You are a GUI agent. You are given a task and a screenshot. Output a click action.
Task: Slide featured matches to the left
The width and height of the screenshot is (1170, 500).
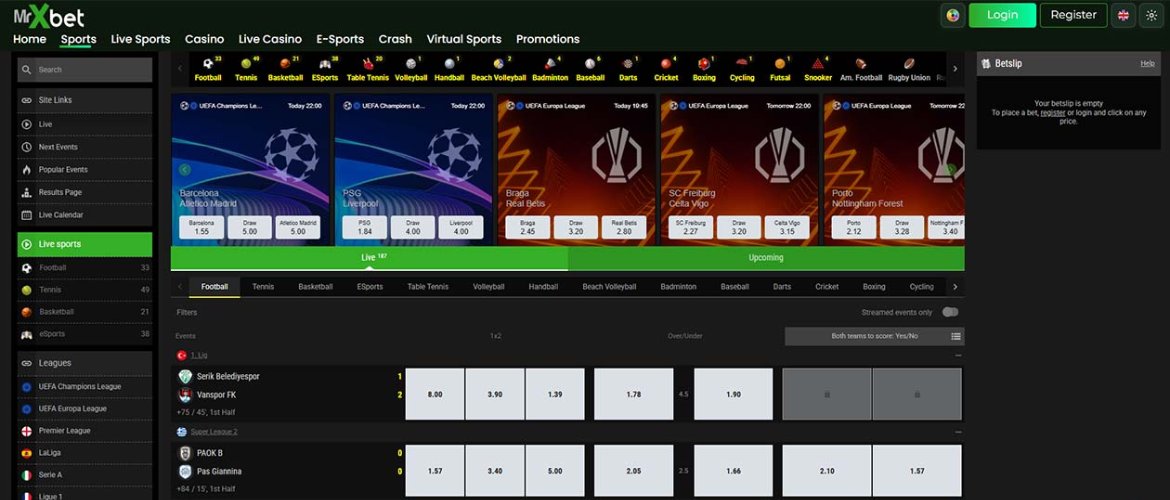tap(184, 169)
